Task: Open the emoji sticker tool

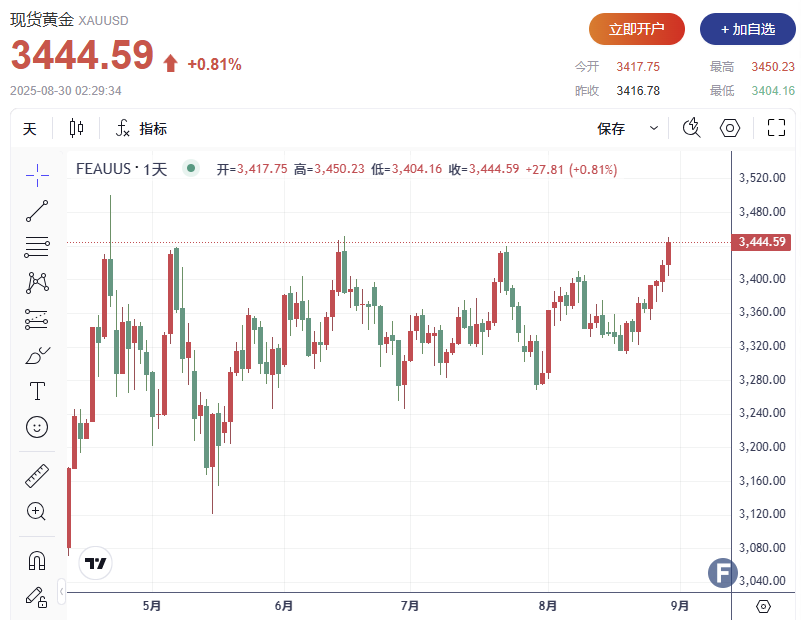Action: pos(36,427)
